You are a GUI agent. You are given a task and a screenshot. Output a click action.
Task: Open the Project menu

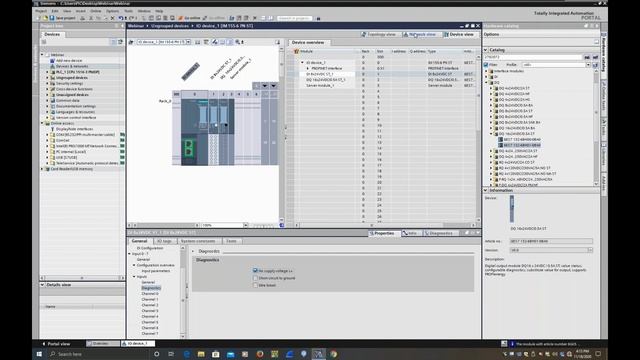[x=41, y=11]
